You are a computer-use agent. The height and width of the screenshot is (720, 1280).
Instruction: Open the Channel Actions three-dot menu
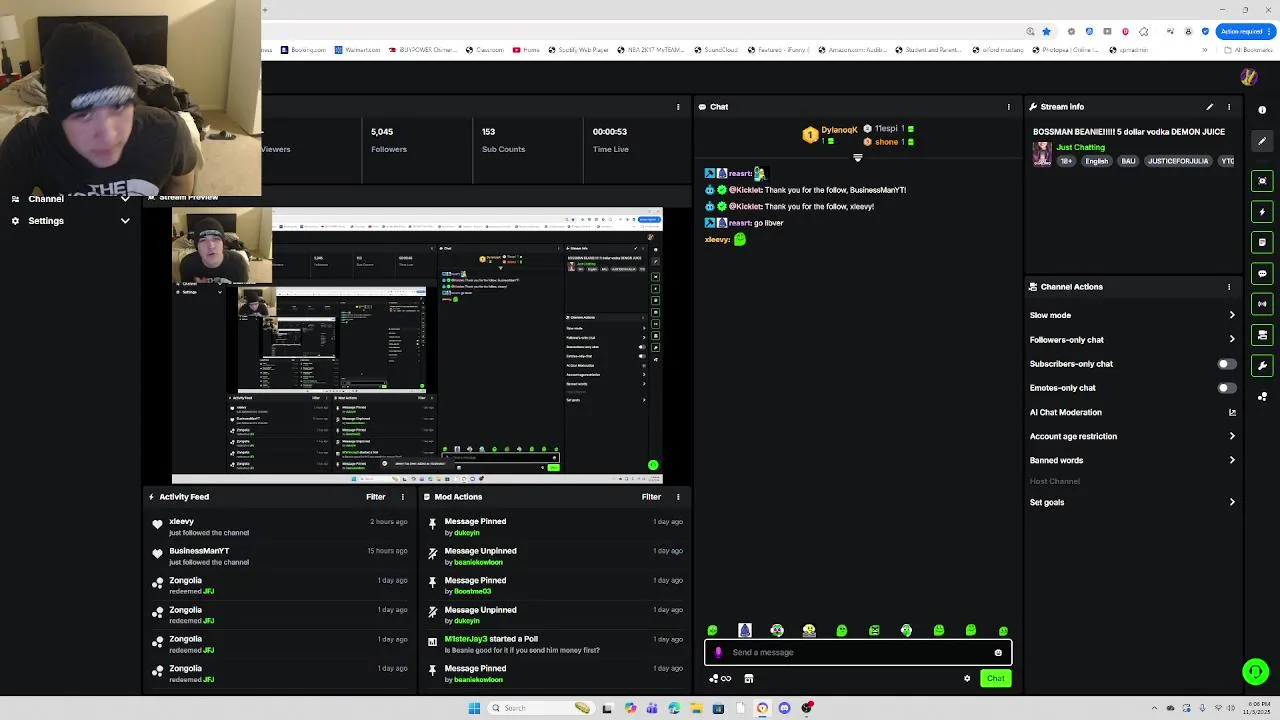pyautogui.click(x=1229, y=287)
